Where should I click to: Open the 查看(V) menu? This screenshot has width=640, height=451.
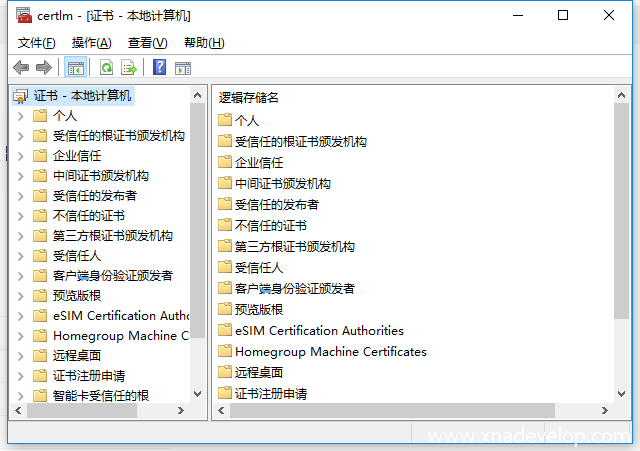(147, 42)
